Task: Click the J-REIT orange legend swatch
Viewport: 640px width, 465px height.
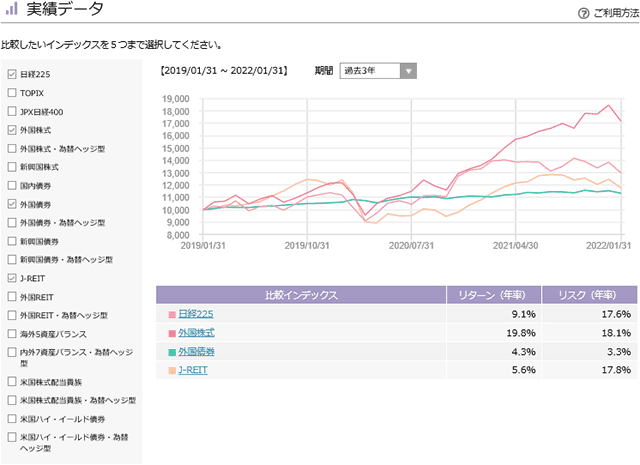Action: (172, 371)
